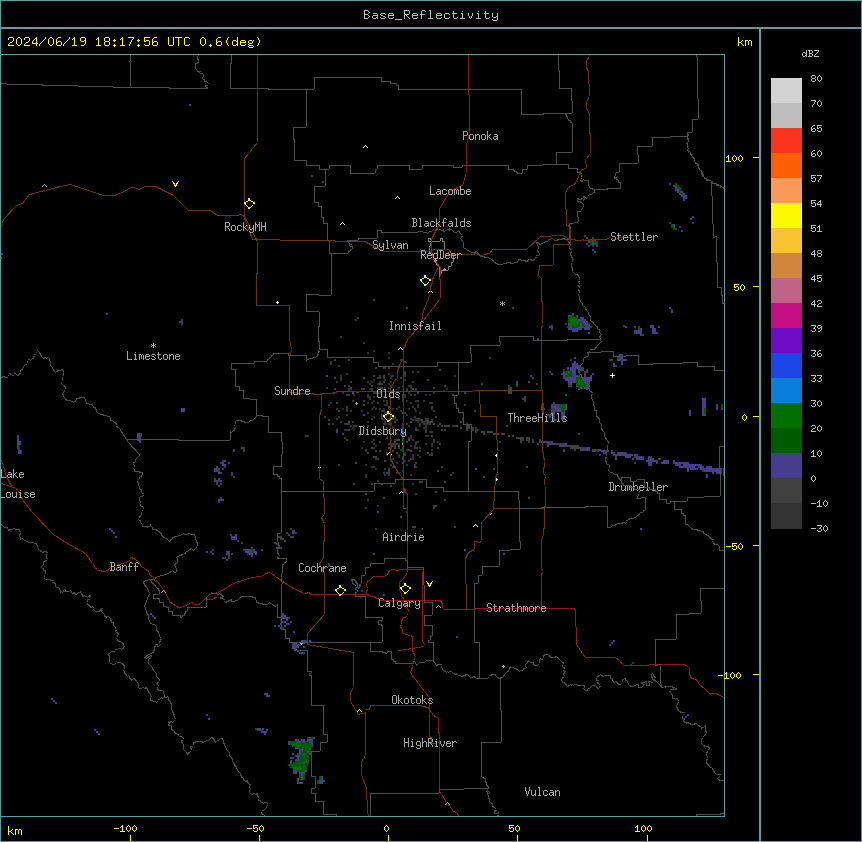Click the RockyMH label
Image resolution: width=862 pixels, height=842 pixels.
245,227
